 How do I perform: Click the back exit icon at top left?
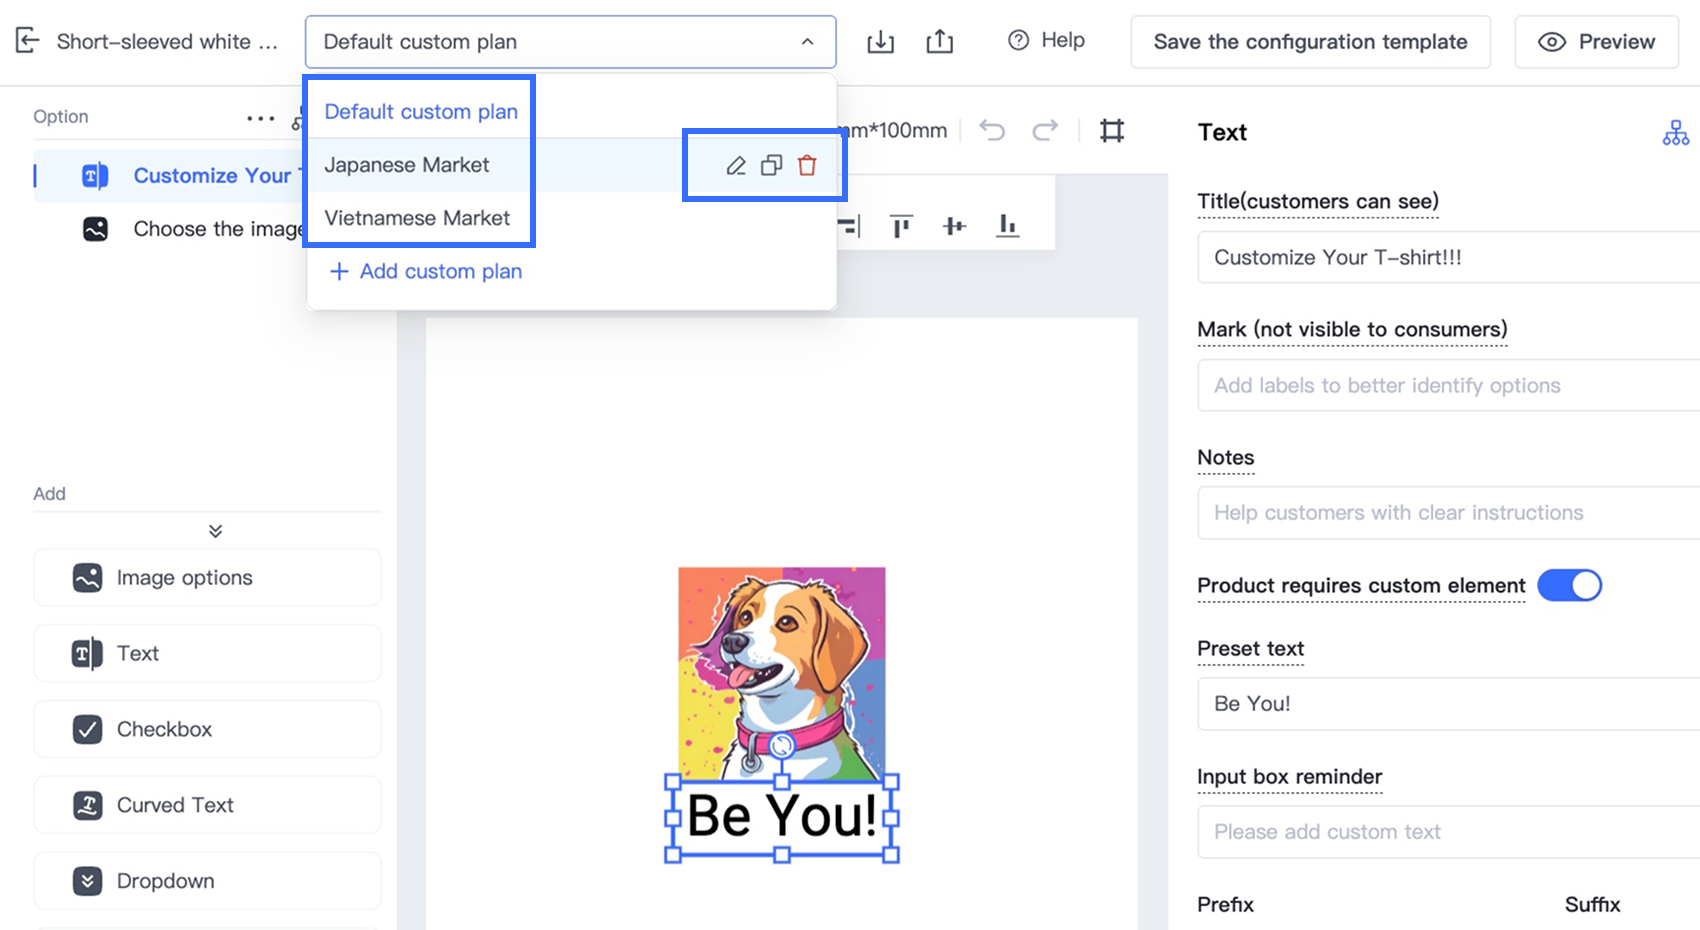point(28,41)
